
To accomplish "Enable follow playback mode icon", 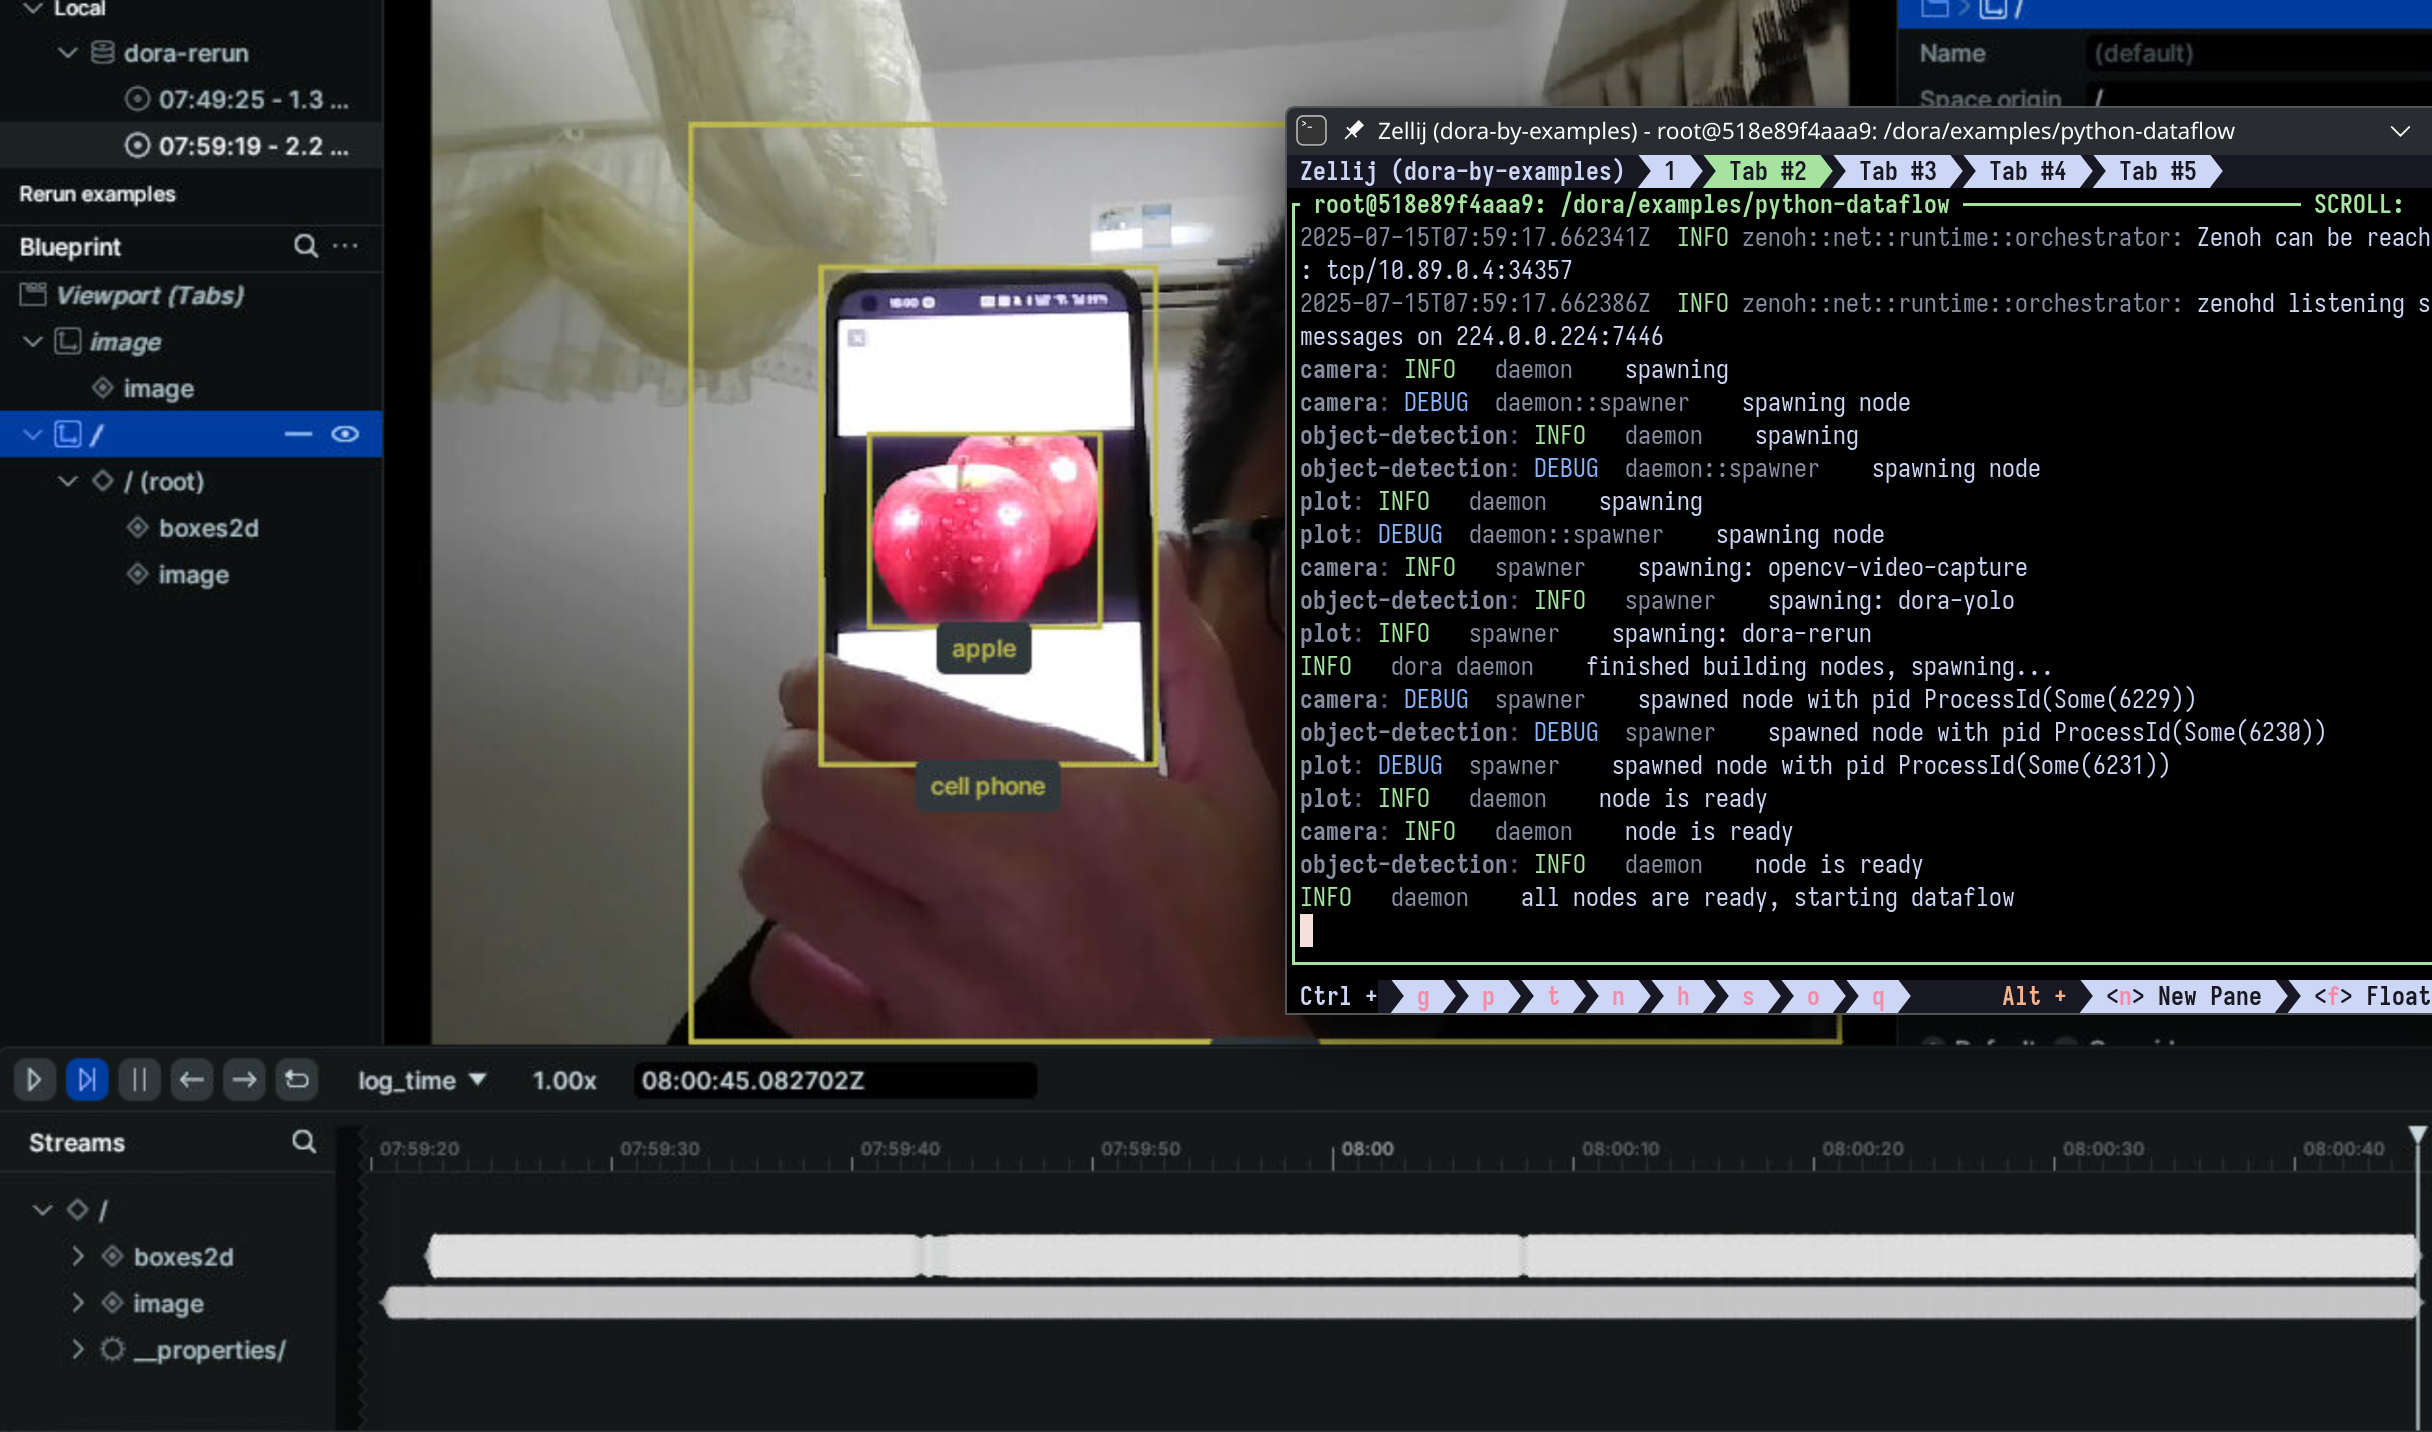I will [x=87, y=1080].
